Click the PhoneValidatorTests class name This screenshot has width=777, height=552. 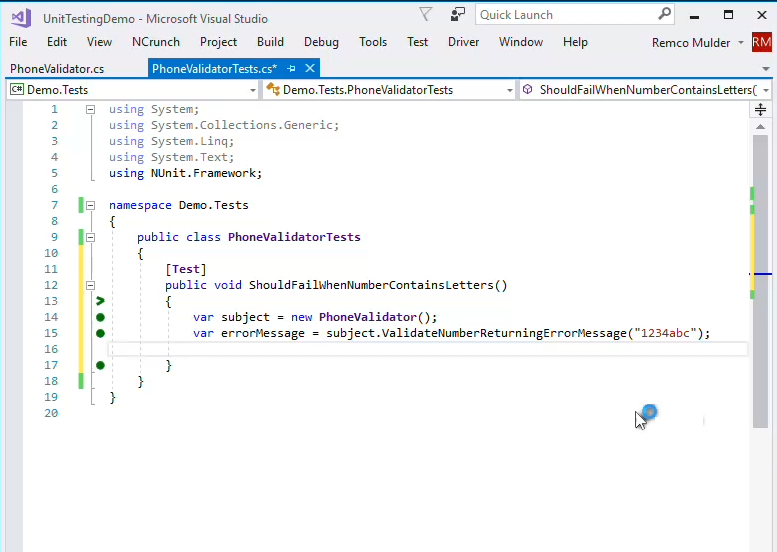(x=294, y=237)
